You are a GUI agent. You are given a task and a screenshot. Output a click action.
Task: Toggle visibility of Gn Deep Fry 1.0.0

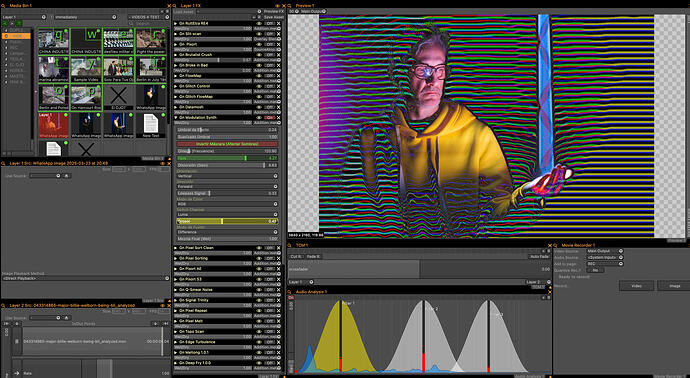259,363
